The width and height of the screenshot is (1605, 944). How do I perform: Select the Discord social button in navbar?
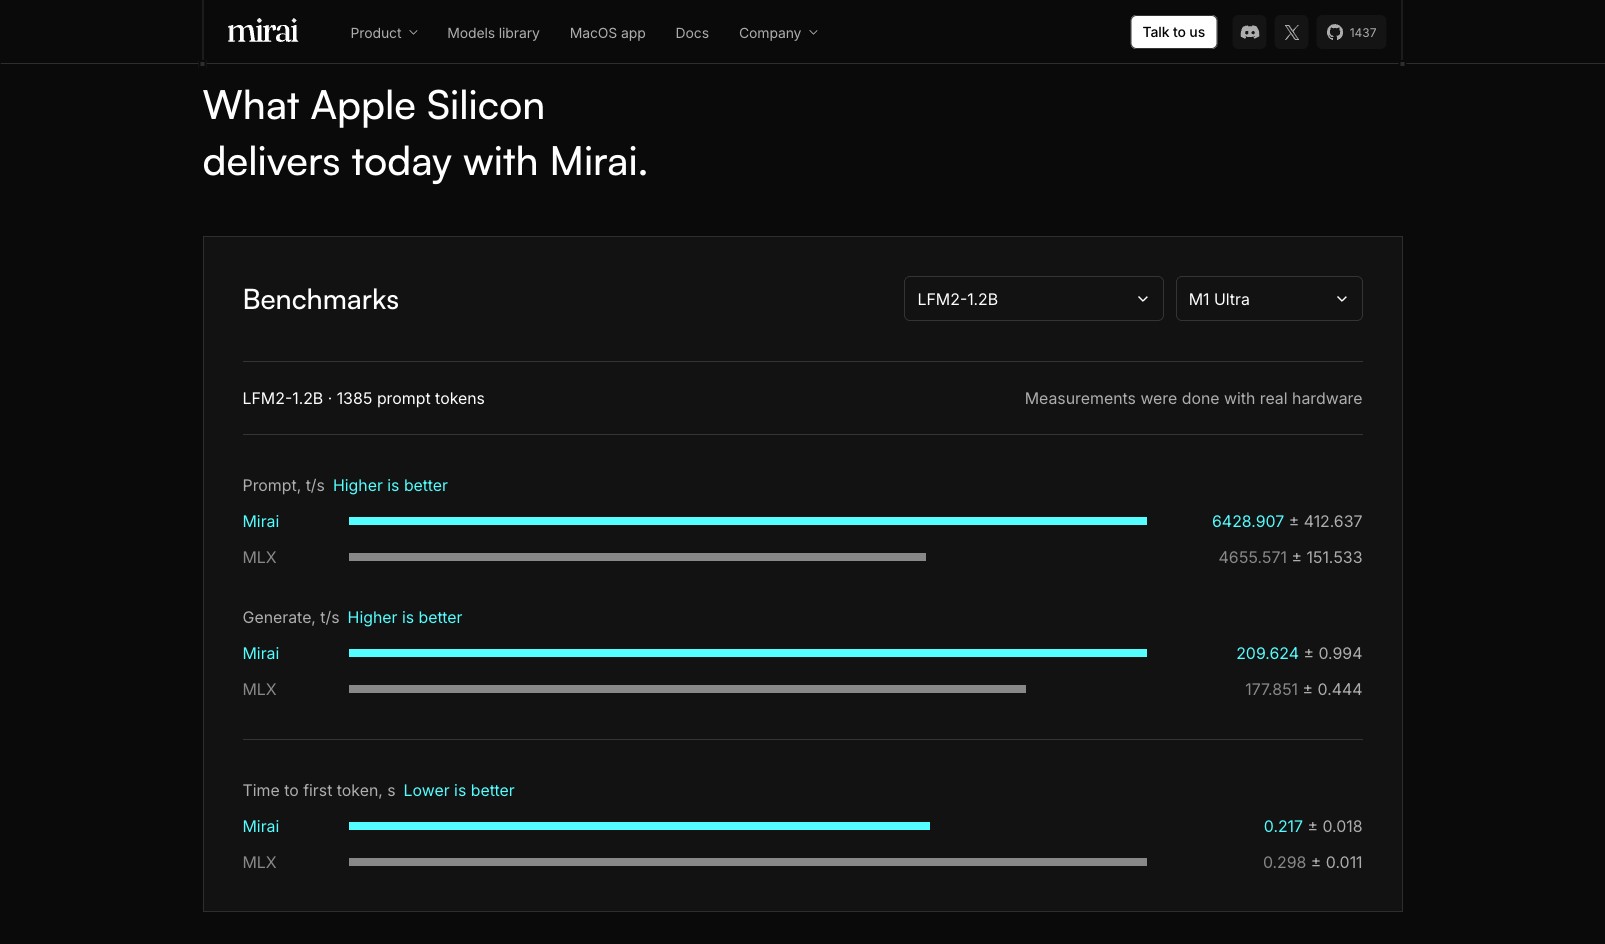coord(1249,32)
